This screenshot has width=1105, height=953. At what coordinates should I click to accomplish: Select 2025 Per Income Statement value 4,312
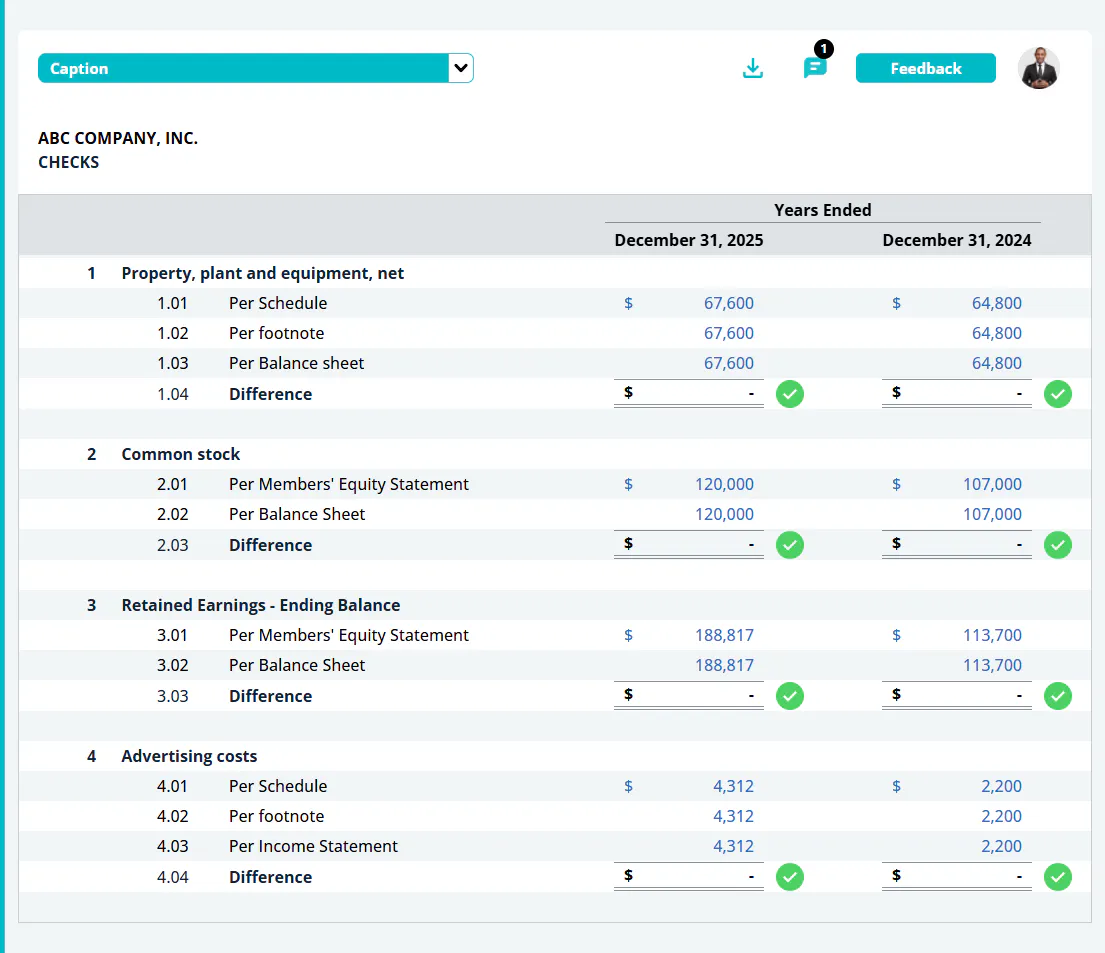[733, 846]
